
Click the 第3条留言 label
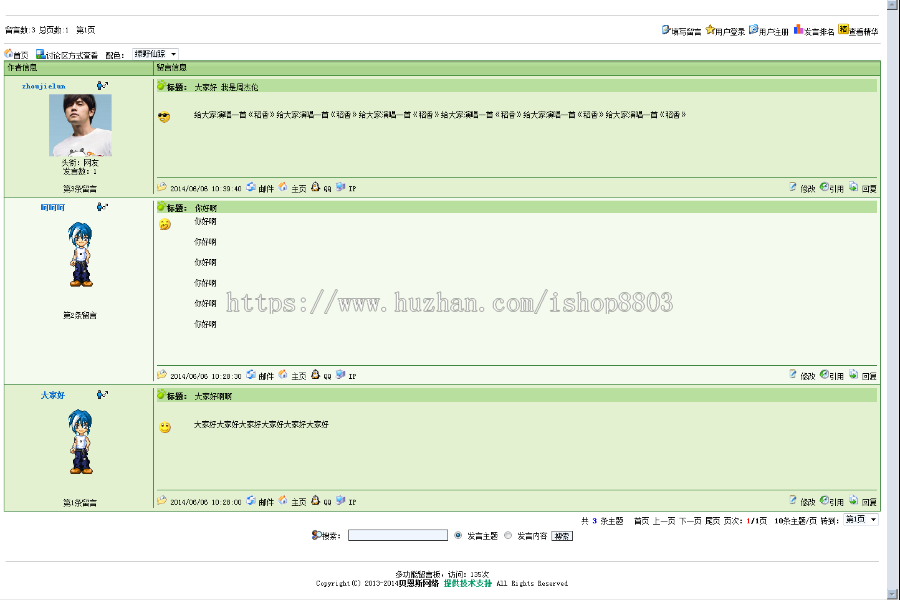coord(80,188)
